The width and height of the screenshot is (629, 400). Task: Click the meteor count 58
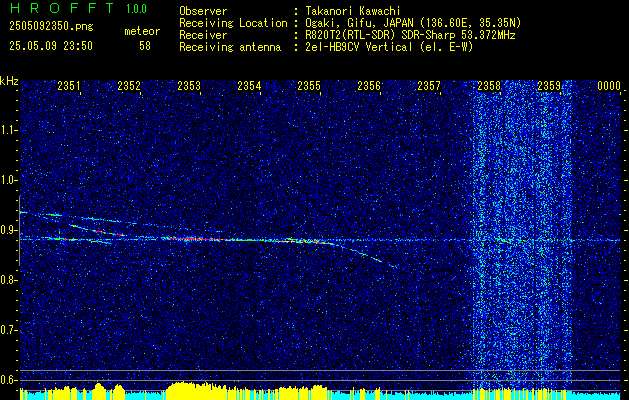(145, 46)
